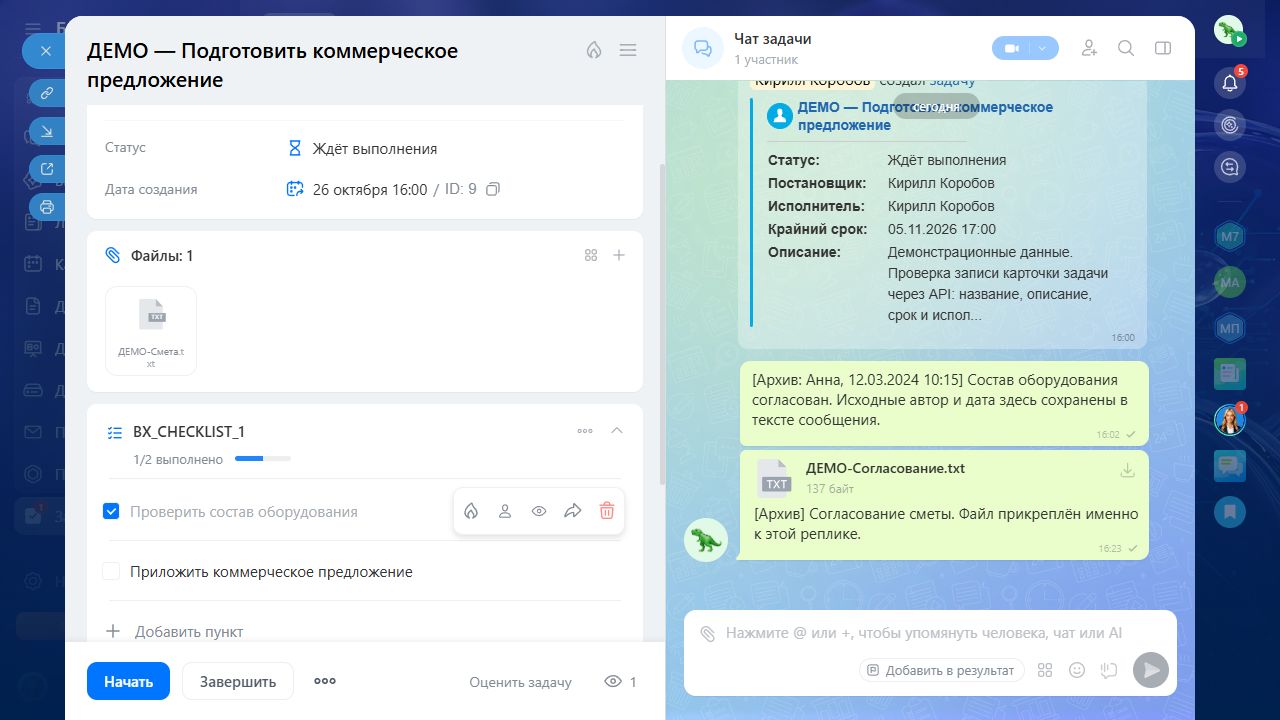This screenshot has height=720, width=1280.
Task: Close the task panel with the X button
Action: pyautogui.click(x=44, y=50)
